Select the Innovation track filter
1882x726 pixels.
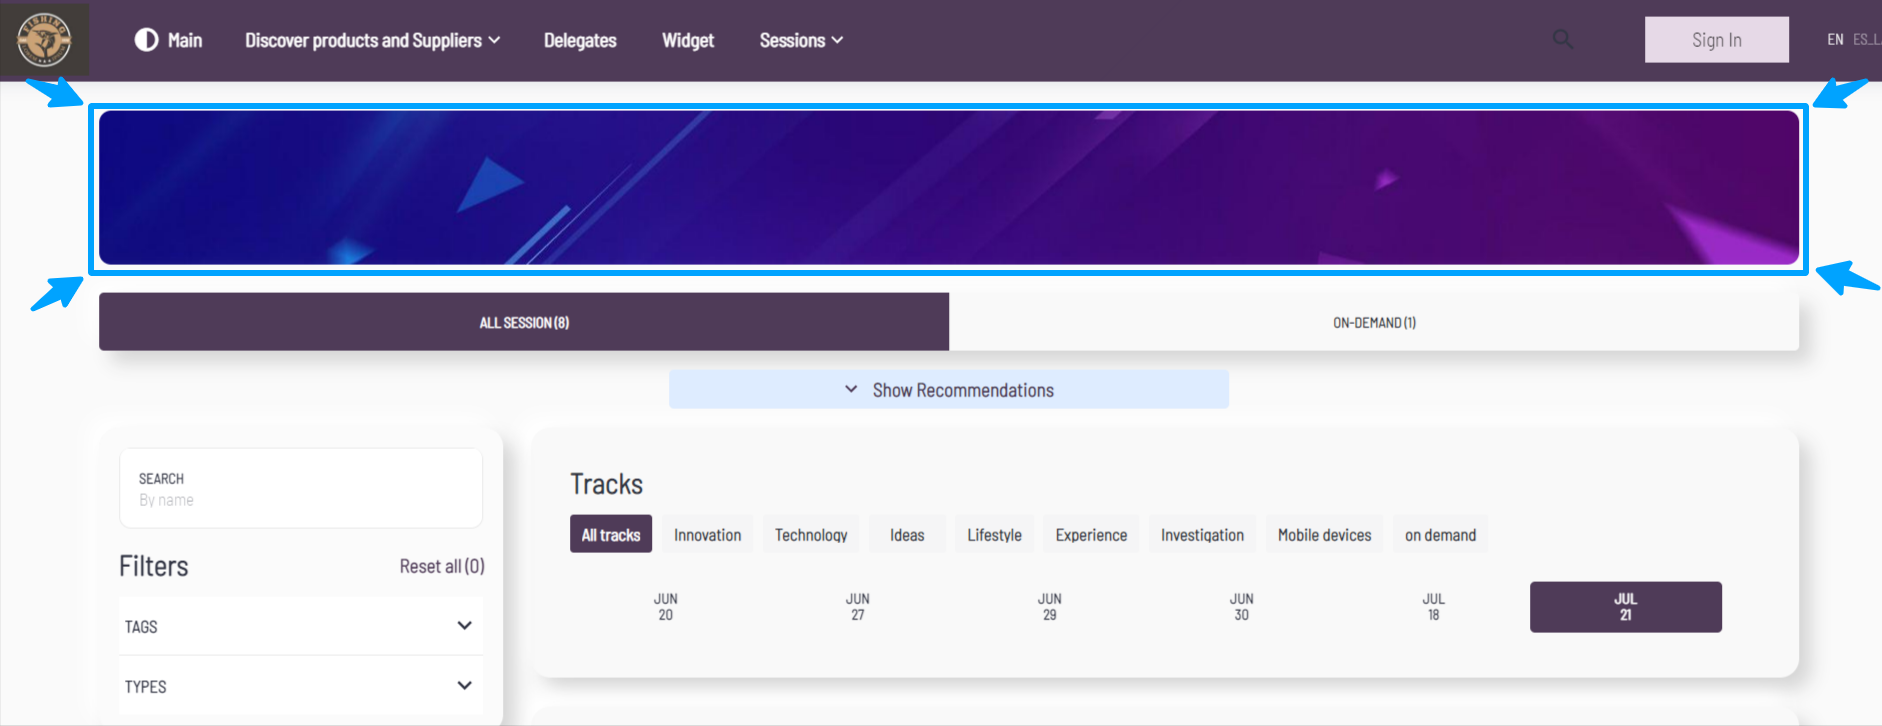tap(707, 535)
